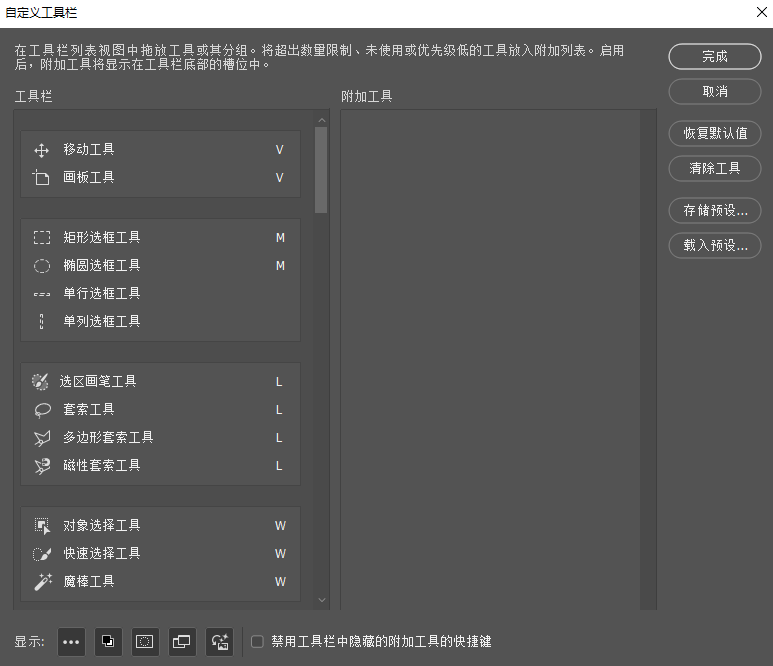Click the Quick Selection icon (快速选择工具)

[42, 554]
